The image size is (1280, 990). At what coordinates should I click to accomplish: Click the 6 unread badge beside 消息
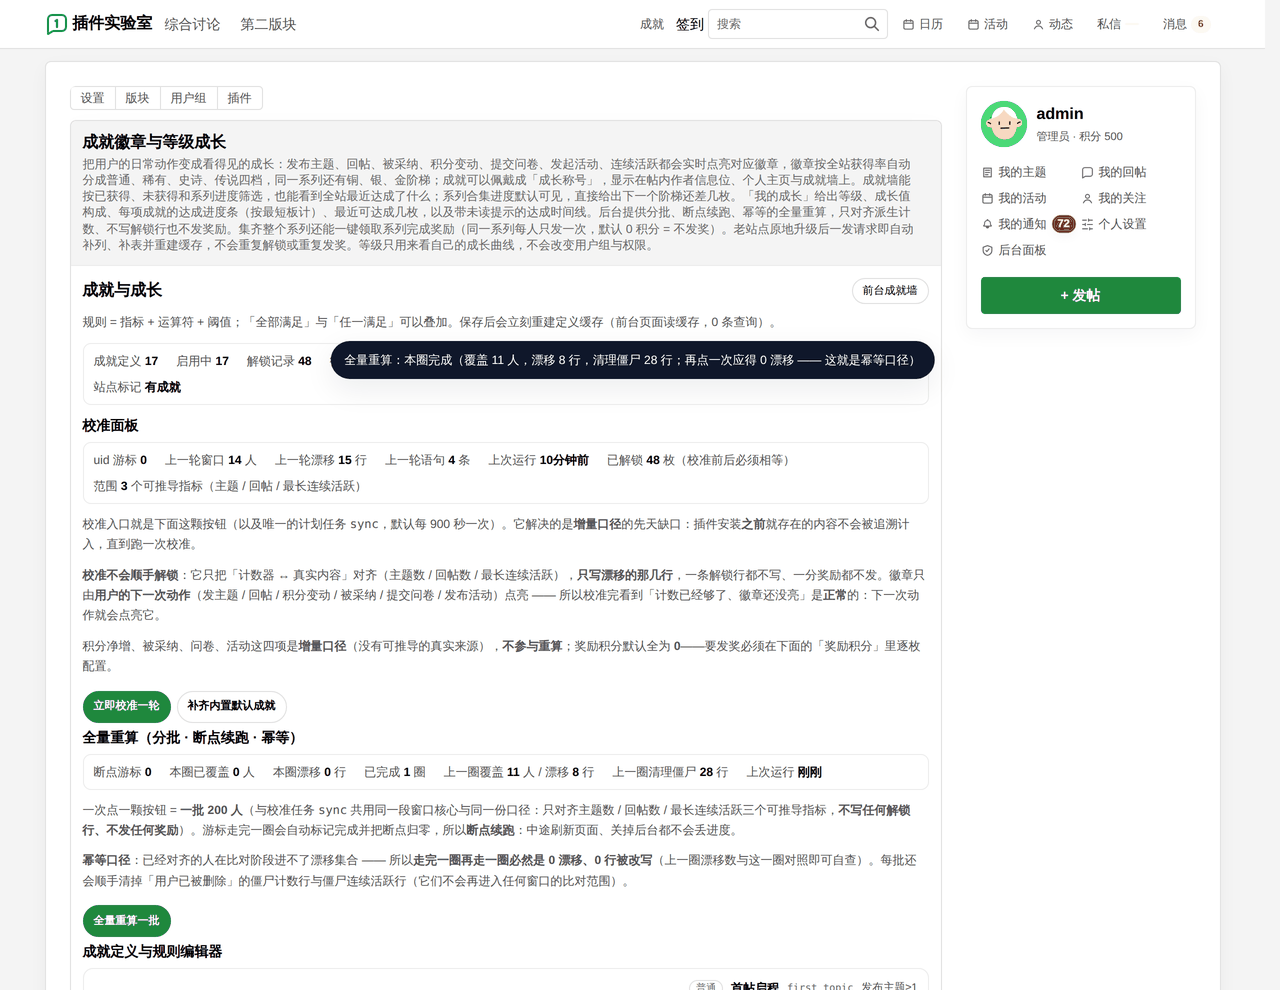pyautogui.click(x=1200, y=24)
